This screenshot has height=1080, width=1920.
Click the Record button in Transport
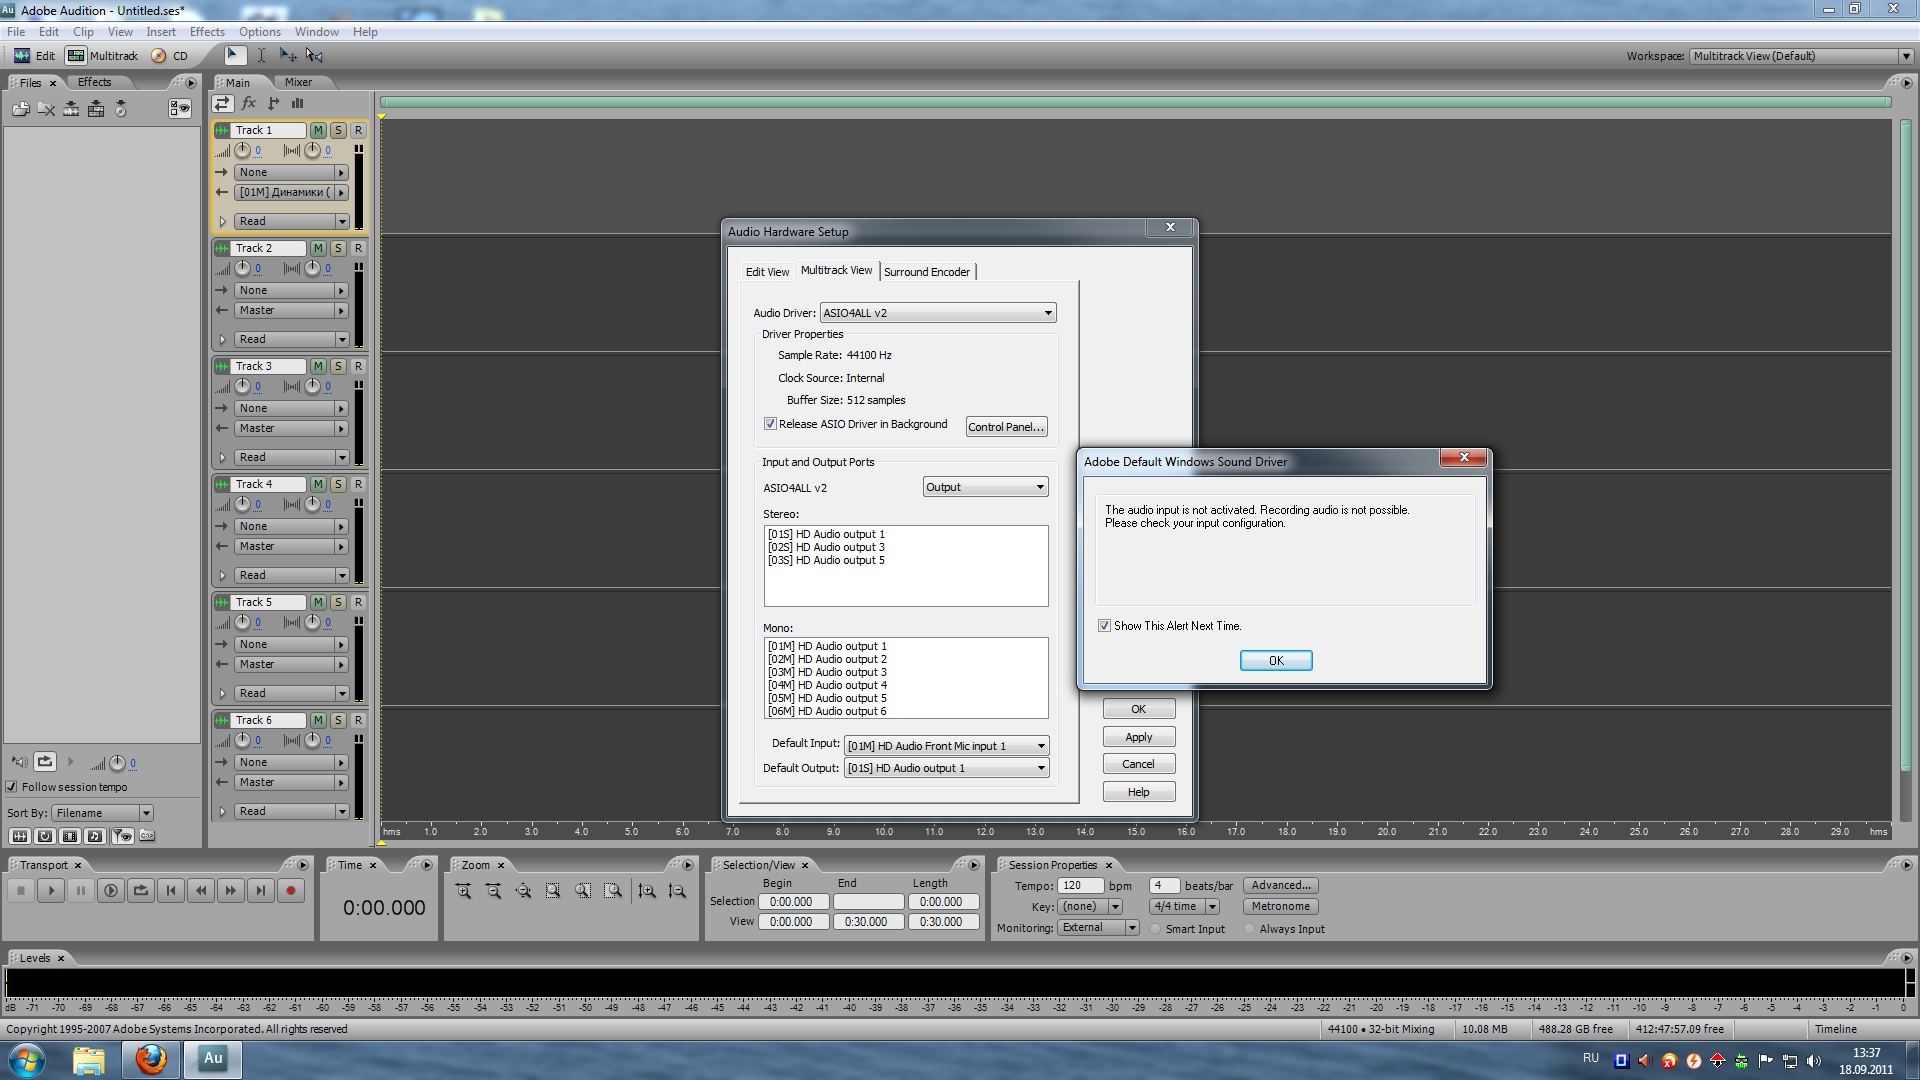click(x=291, y=890)
